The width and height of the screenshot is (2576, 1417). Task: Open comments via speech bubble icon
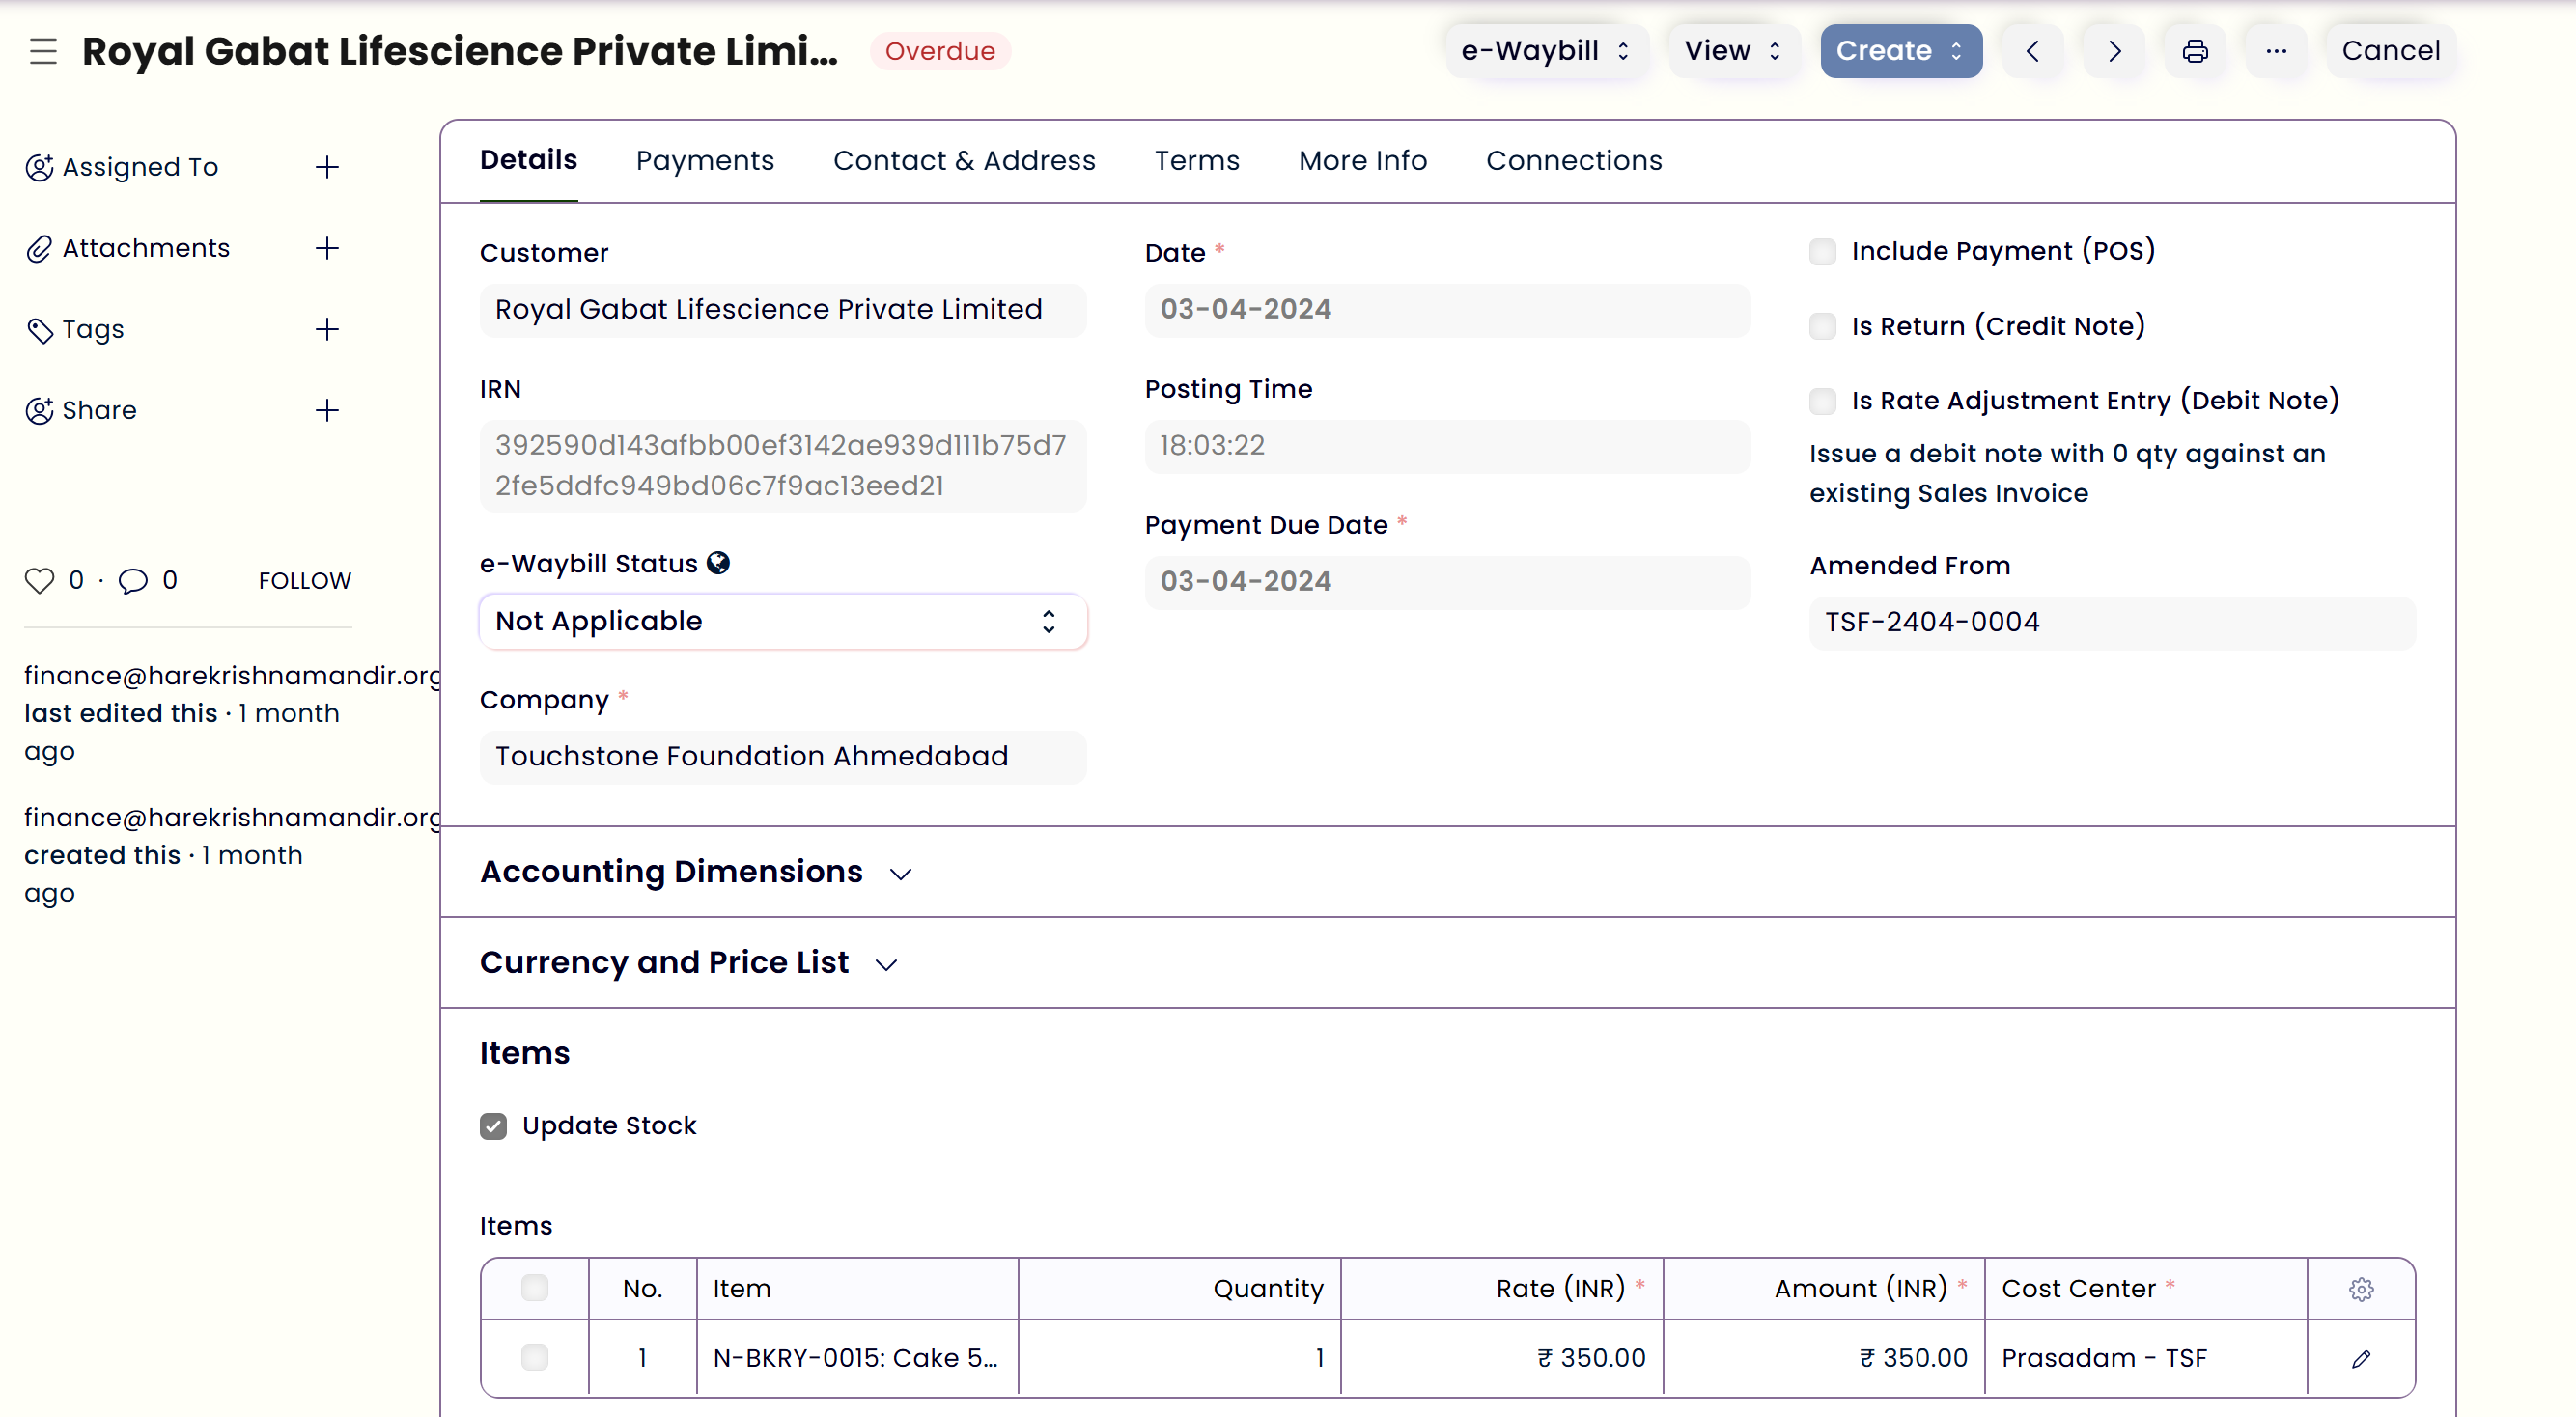pos(133,580)
